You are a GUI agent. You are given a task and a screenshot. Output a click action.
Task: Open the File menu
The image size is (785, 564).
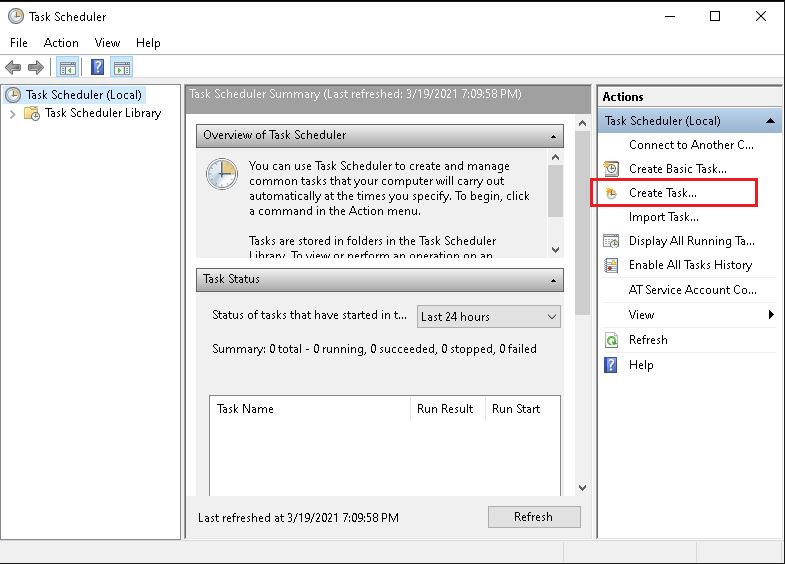[x=19, y=43]
